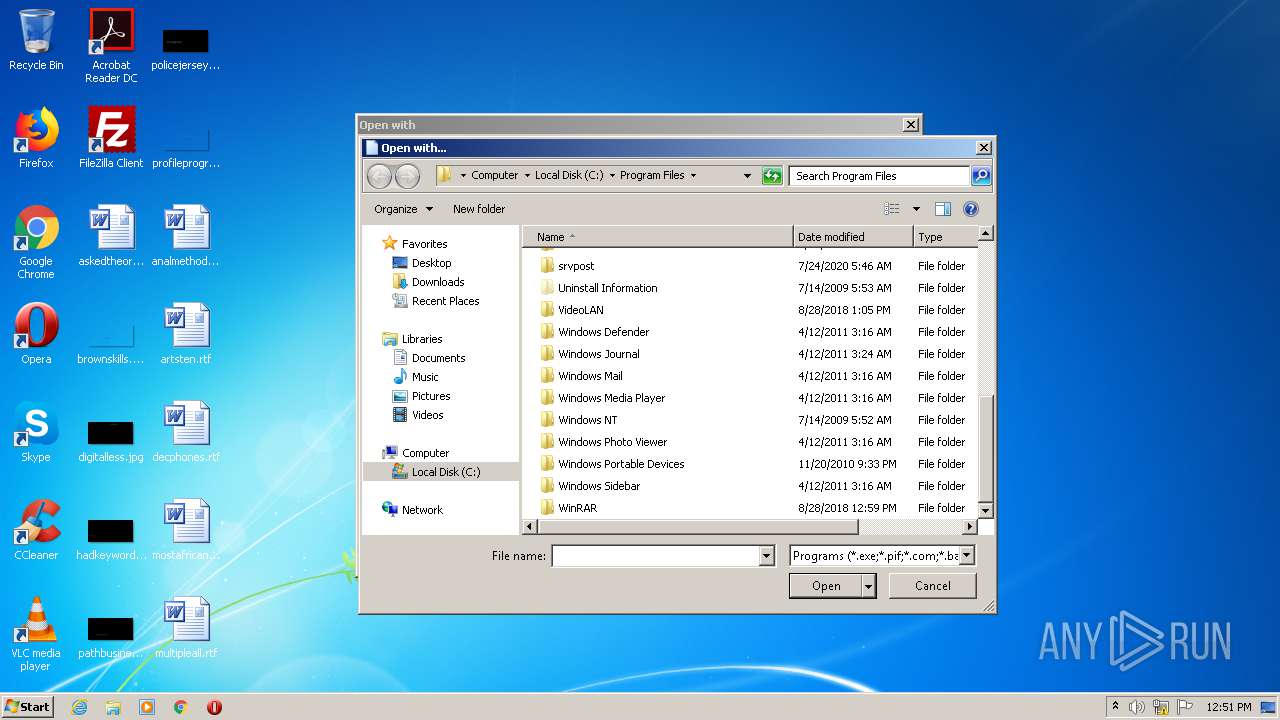
Task: Select the VideoLAN folder
Action: pyautogui.click(x=580, y=310)
